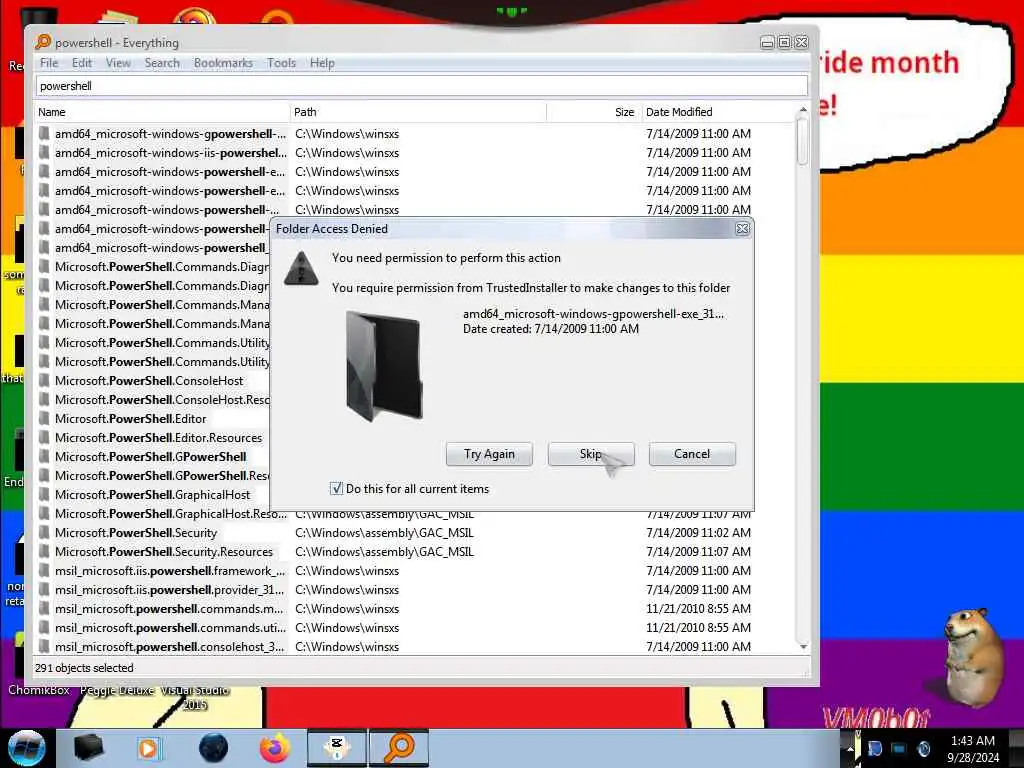1024x768 pixels.
Task: Uncheck 'Do this for all current items'
Action: point(336,488)
